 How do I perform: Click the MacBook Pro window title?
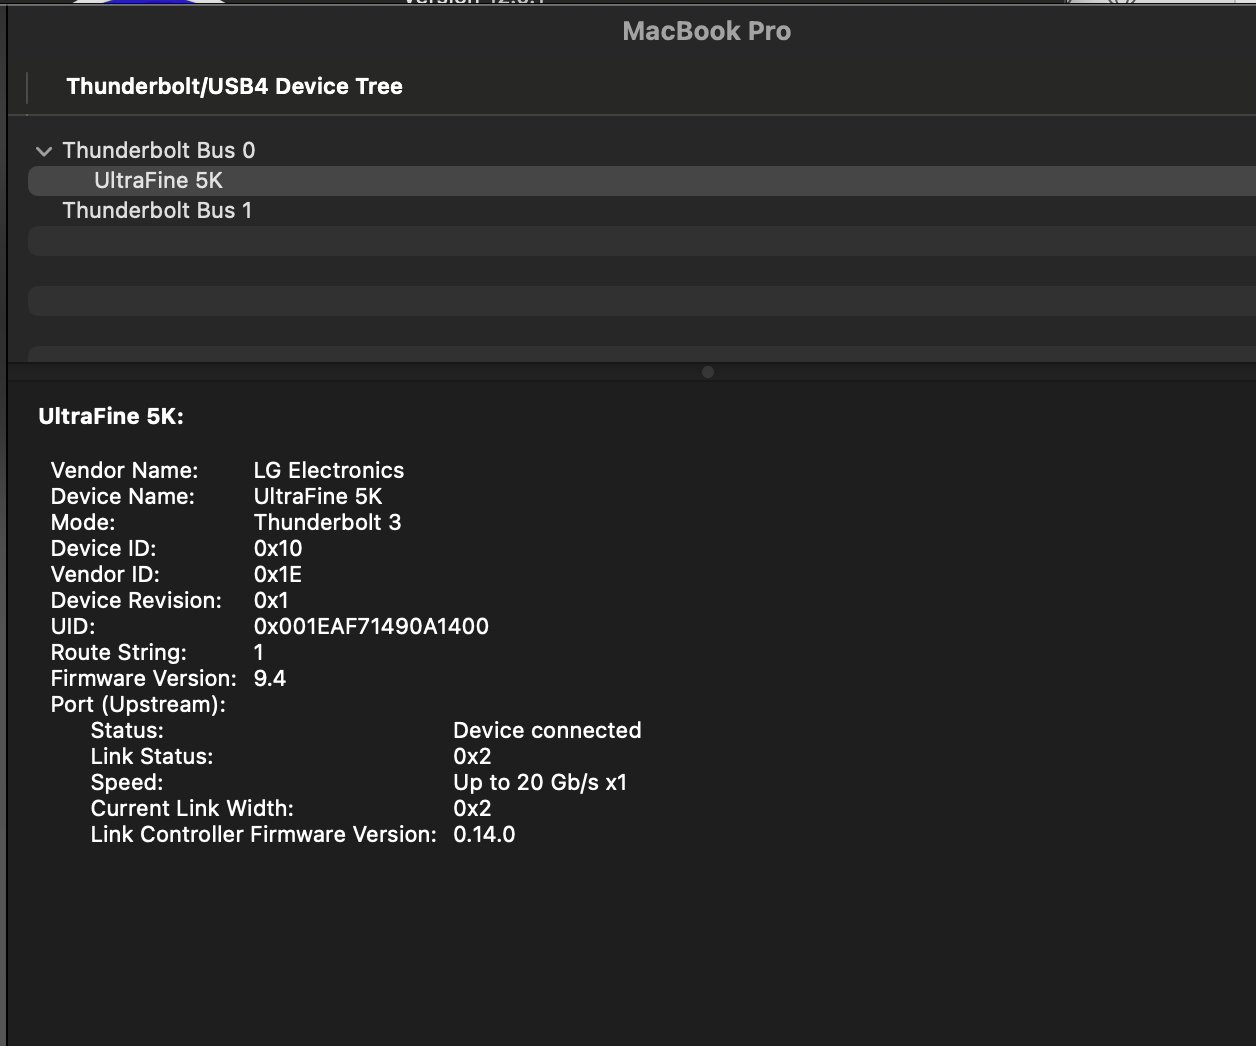pos(706,31)
